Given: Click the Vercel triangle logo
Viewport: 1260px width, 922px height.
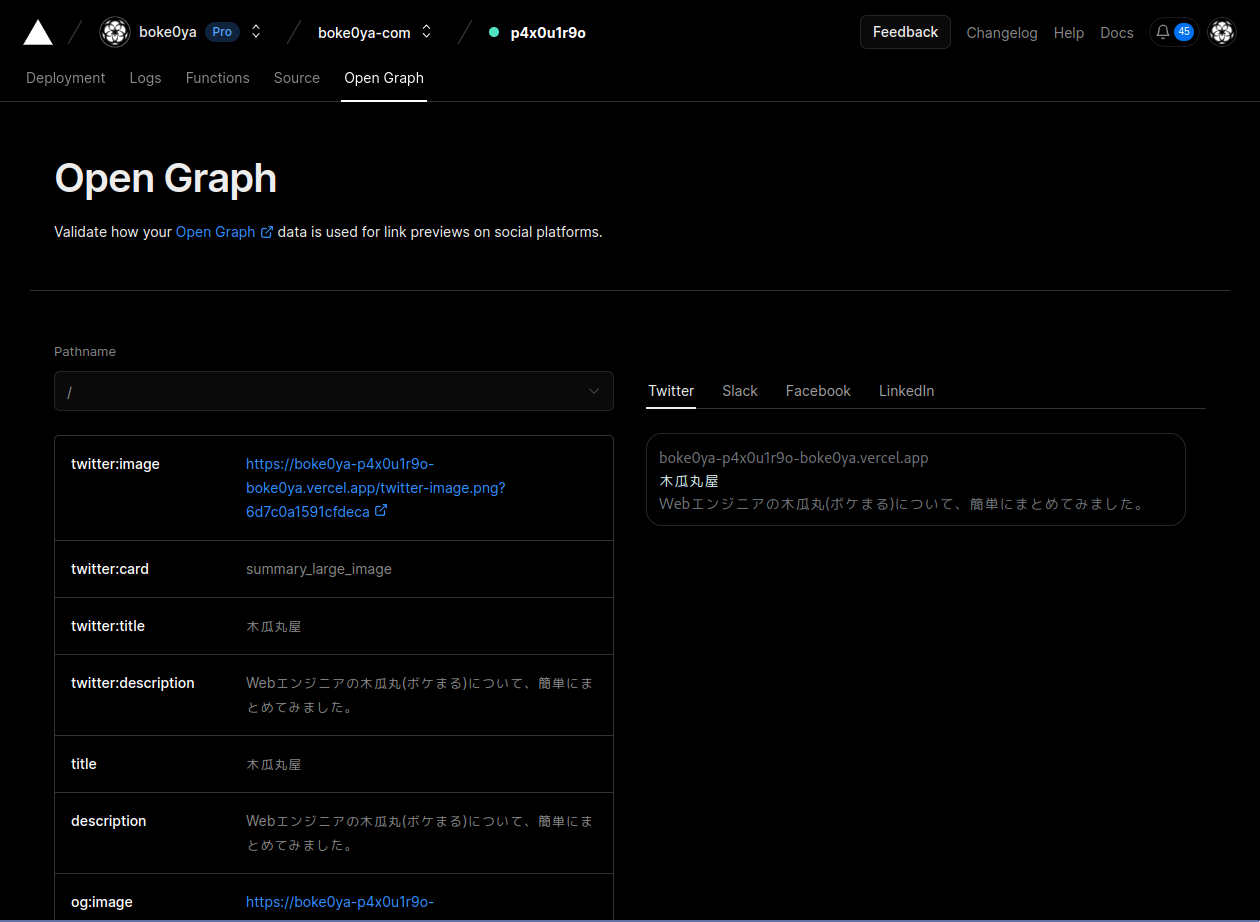Looking at the screenshot, I should pos(37,31).
